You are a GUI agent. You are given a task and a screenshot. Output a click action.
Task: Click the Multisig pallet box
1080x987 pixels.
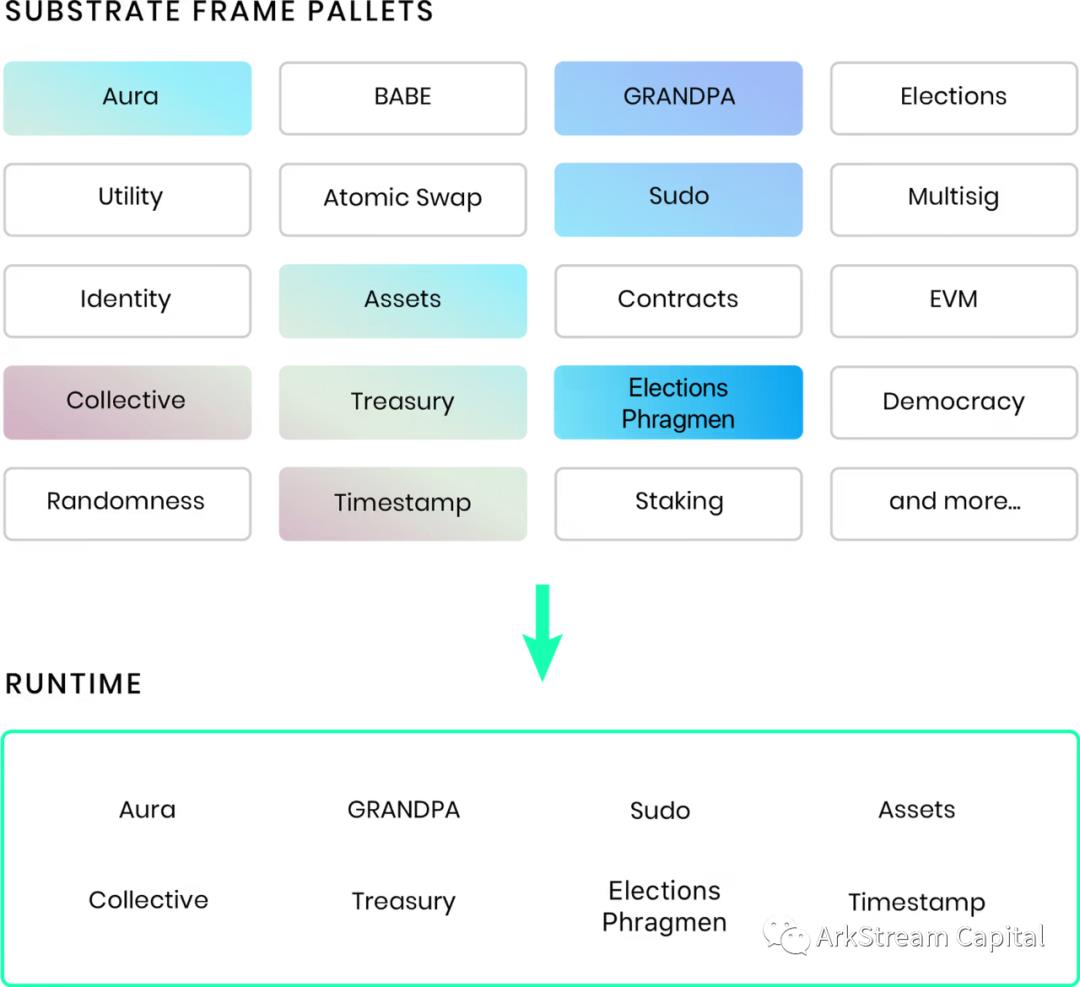tap(953, 199)
